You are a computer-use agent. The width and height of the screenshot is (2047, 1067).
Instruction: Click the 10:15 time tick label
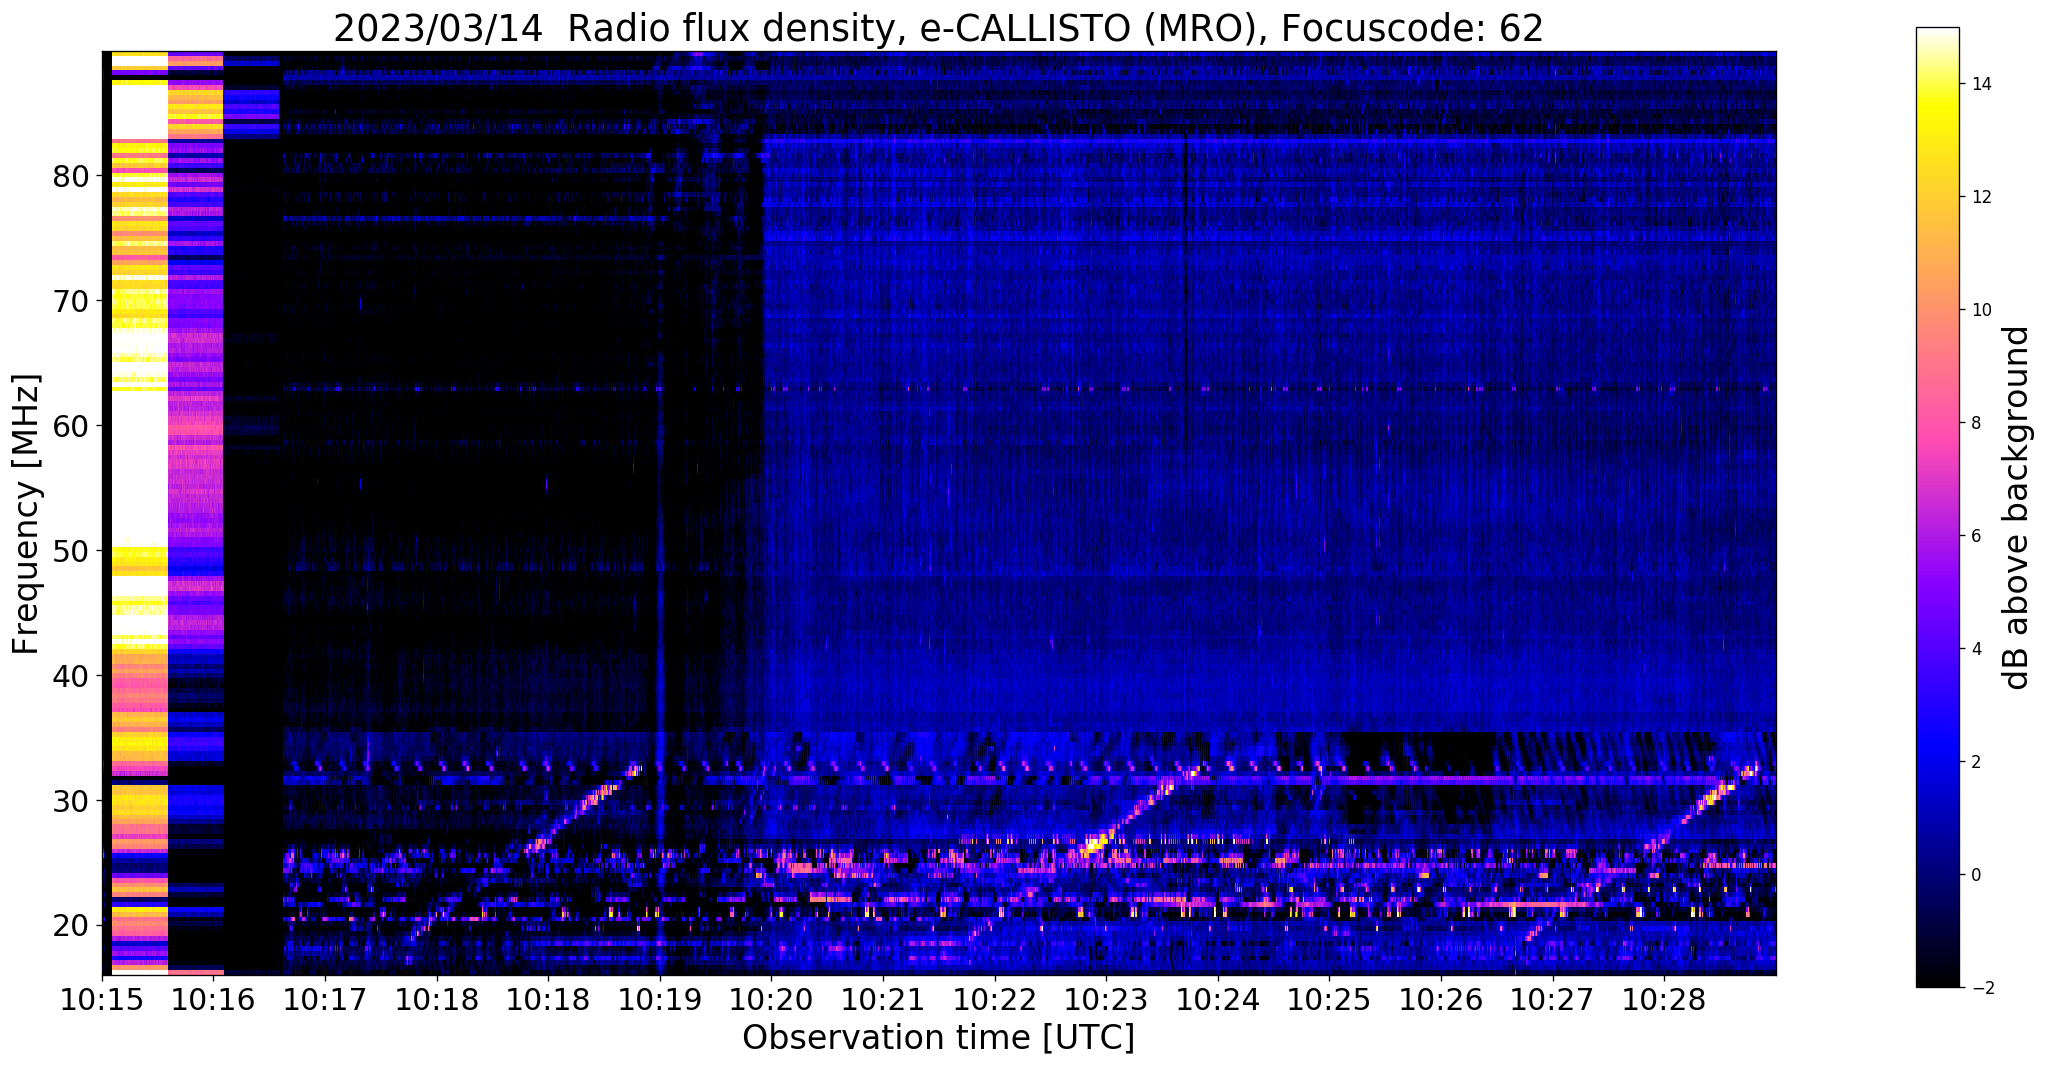[103, 1000]
